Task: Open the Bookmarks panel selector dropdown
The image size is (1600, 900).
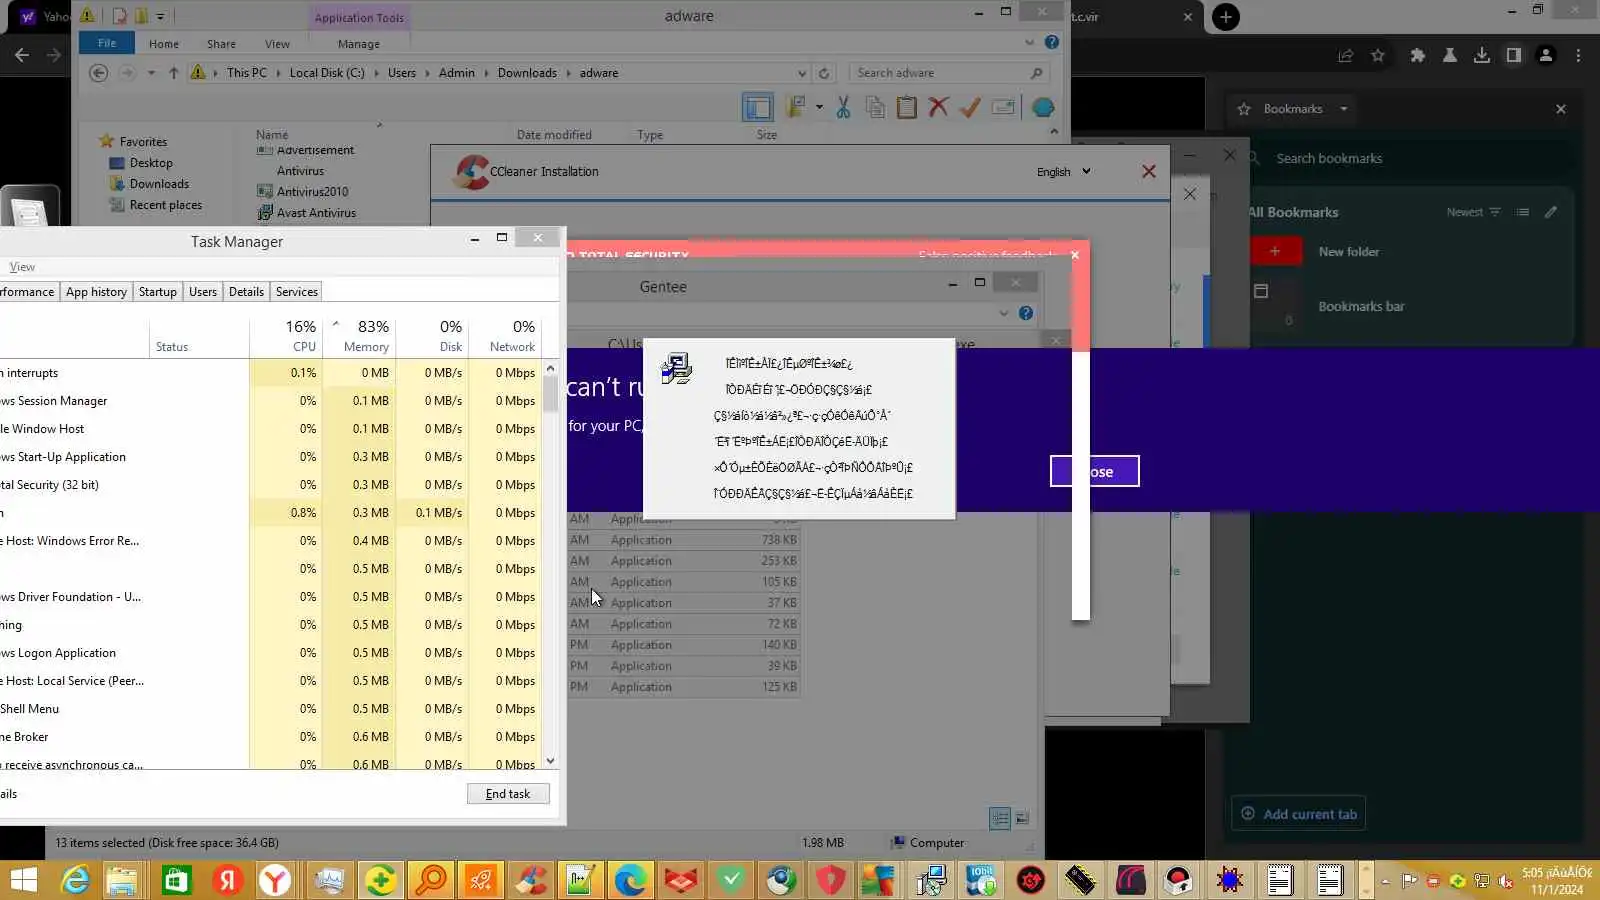Action: coord(1343,109)
